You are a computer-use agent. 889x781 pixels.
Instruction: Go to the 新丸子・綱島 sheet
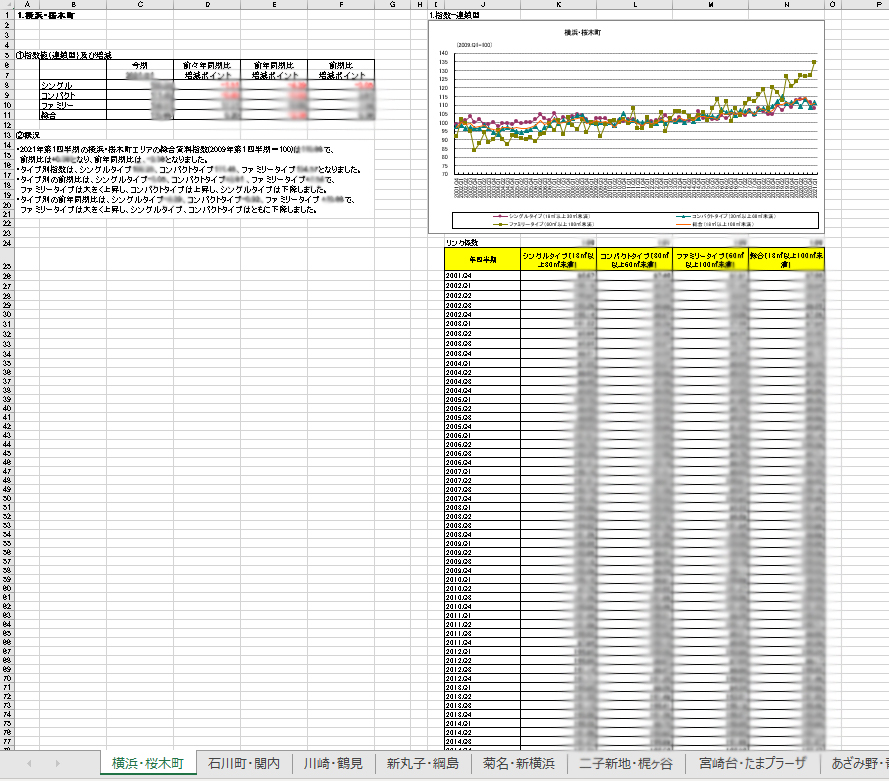point(423,764)
